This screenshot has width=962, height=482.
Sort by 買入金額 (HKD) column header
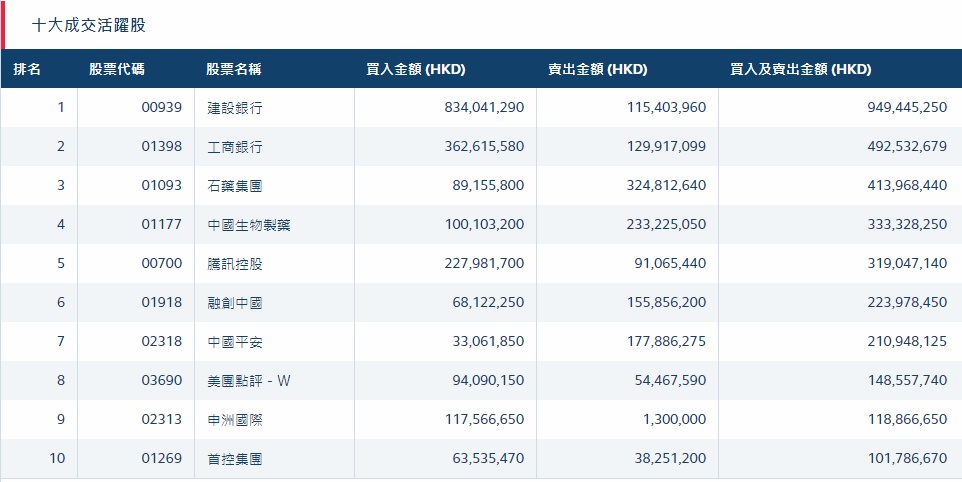click(x=416, y=69)
